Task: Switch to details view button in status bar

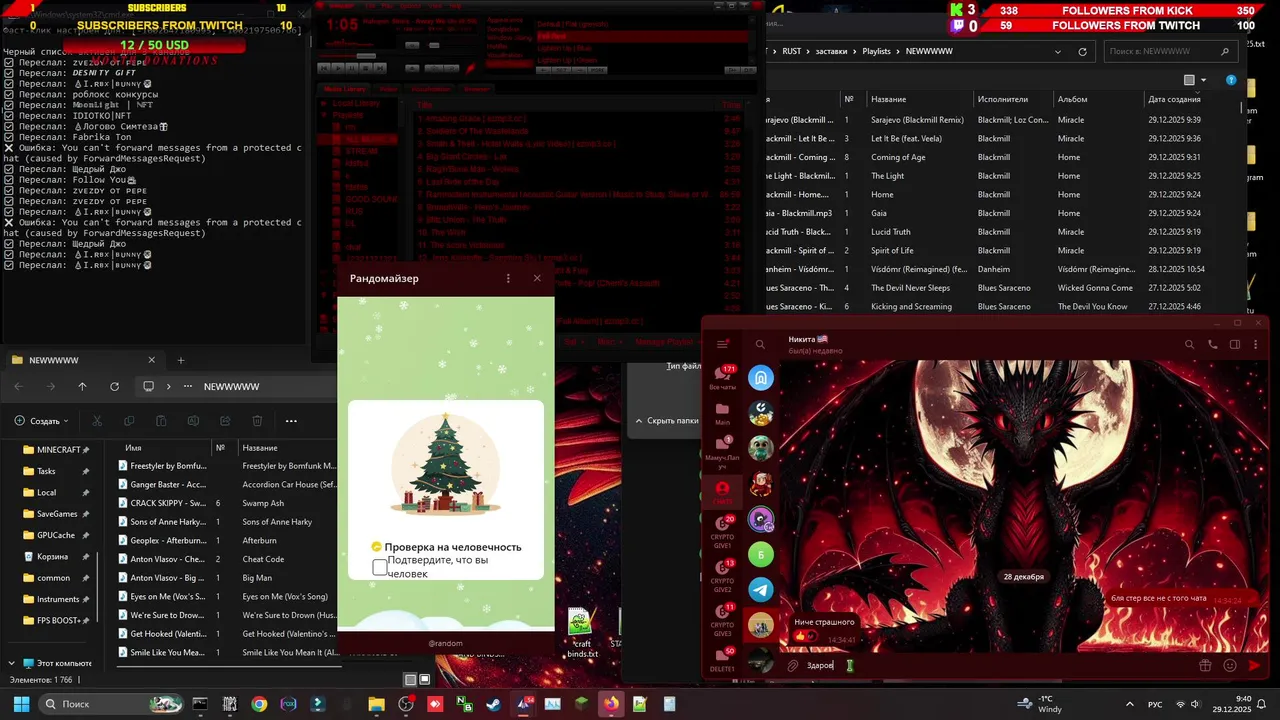Action: click(x=410, y=680)
